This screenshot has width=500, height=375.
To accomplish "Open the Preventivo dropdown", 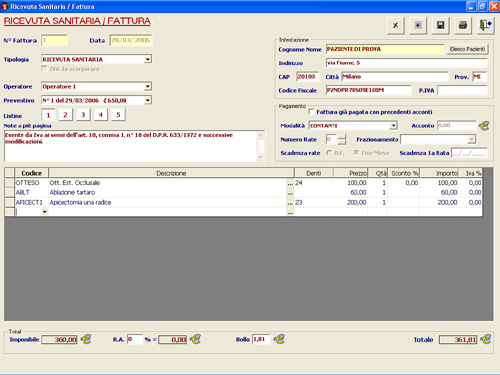I will (x=148, y=100).
